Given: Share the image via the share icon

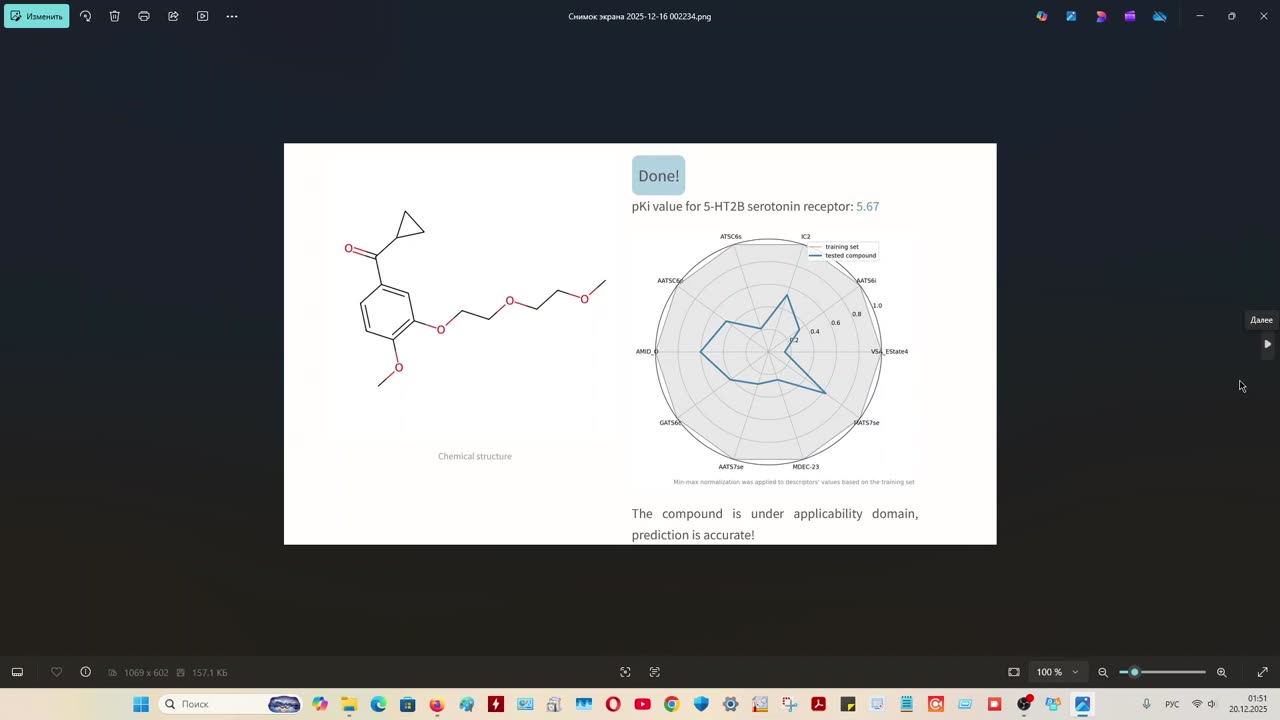Looking at the screenshot, I should point(173,16).
